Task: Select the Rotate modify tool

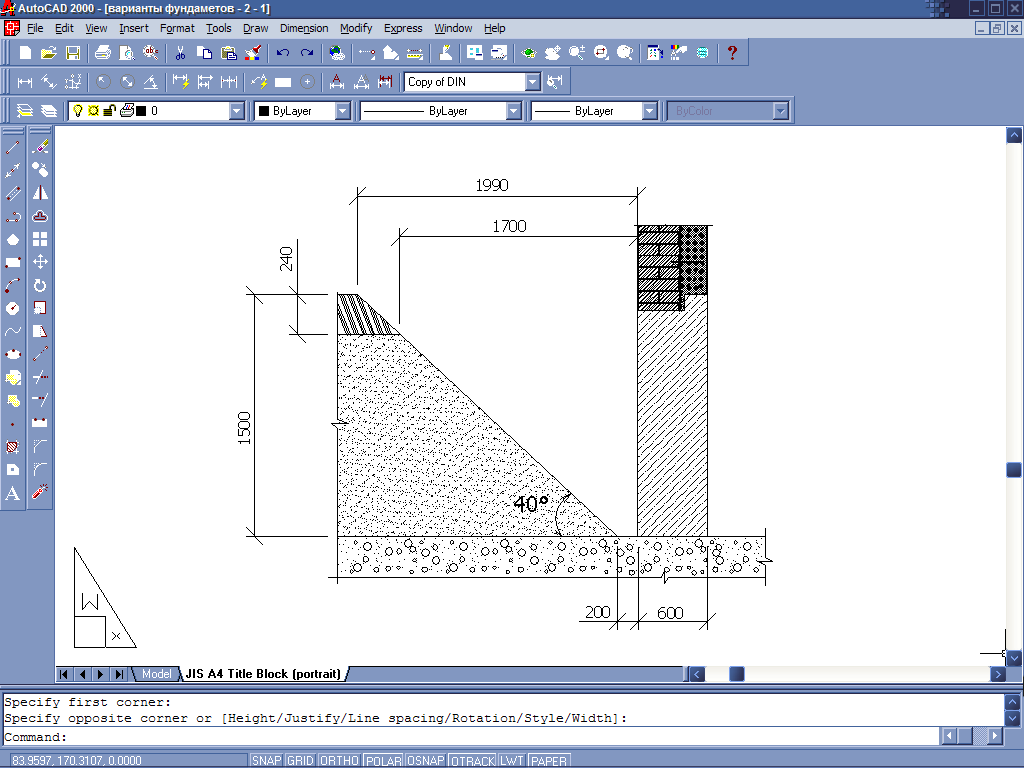Action: (x=41, y=285)
